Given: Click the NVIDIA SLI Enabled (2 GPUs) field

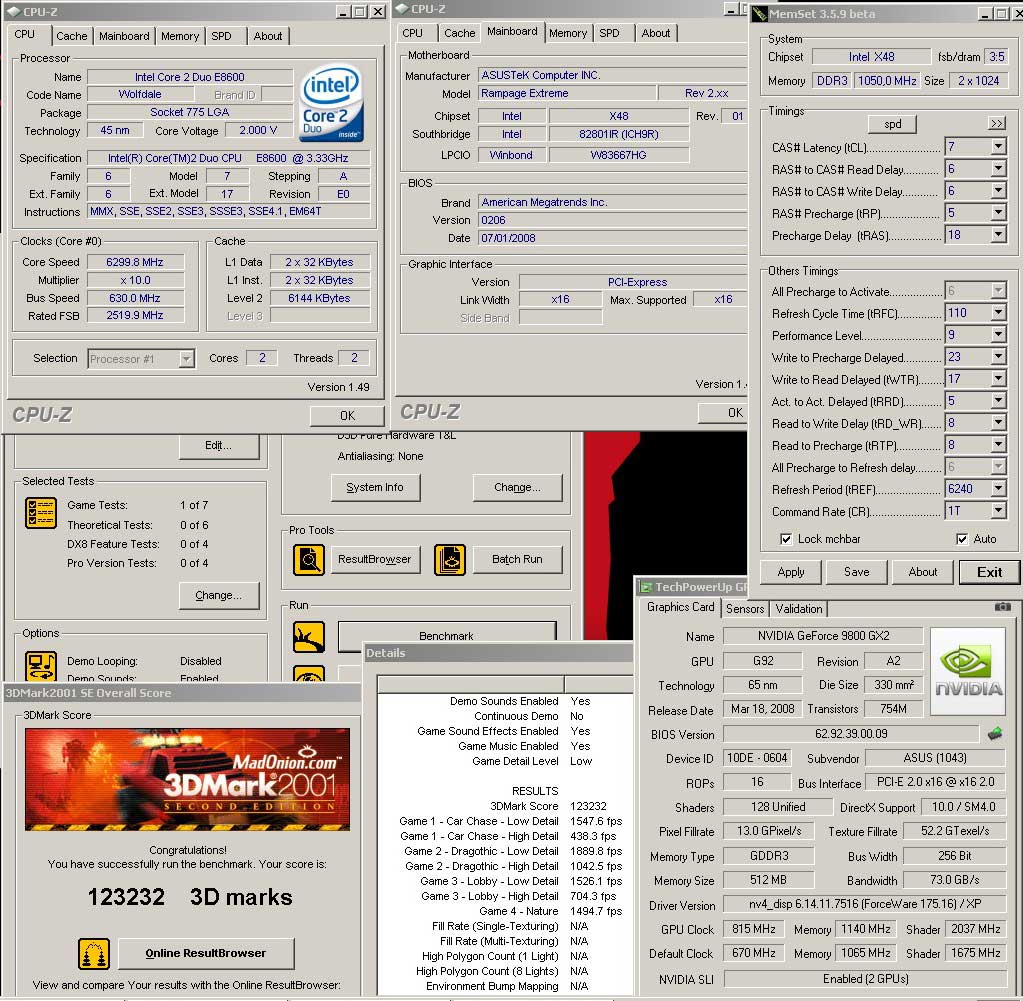Looking at the screenshot, I should coord(866,979).
